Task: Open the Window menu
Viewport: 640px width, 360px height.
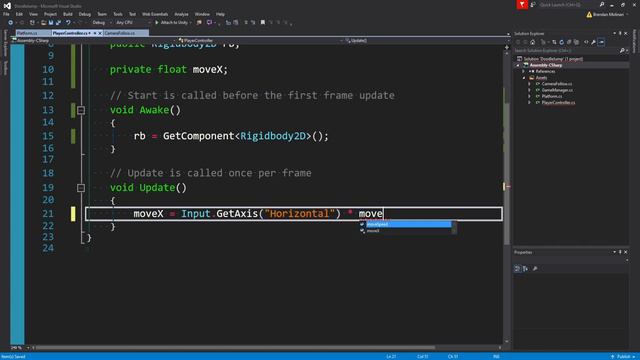Action: [202, 14]
